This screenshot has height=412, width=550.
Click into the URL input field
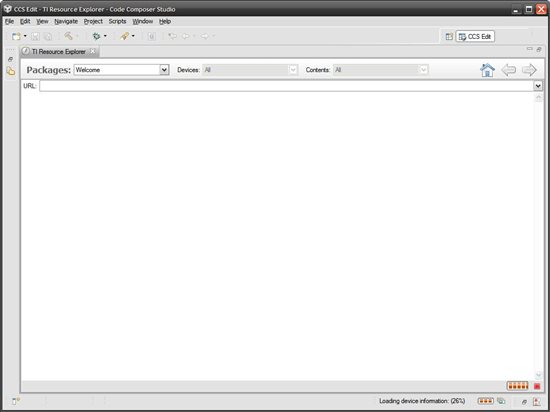click(287, 86)
